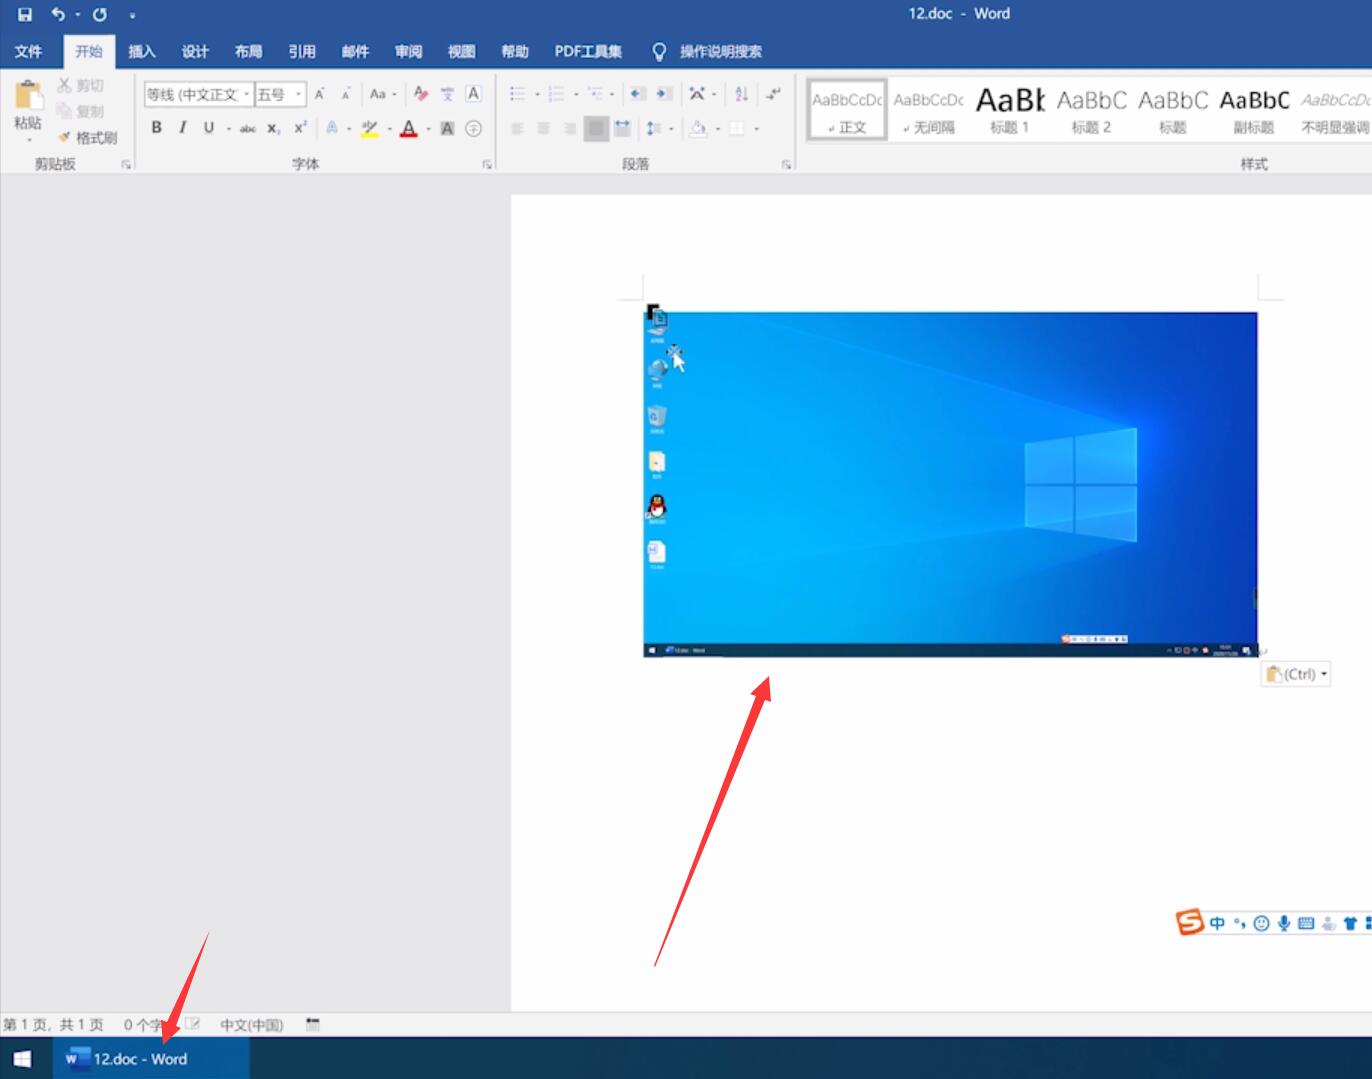Click the center alignment icon

543,128
